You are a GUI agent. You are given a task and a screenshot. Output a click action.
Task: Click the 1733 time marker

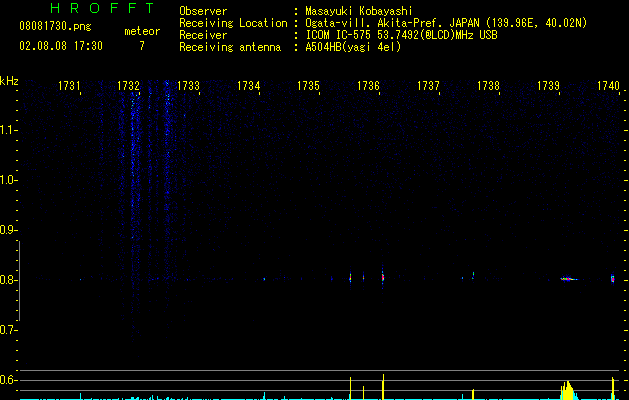tap(188, 86)
